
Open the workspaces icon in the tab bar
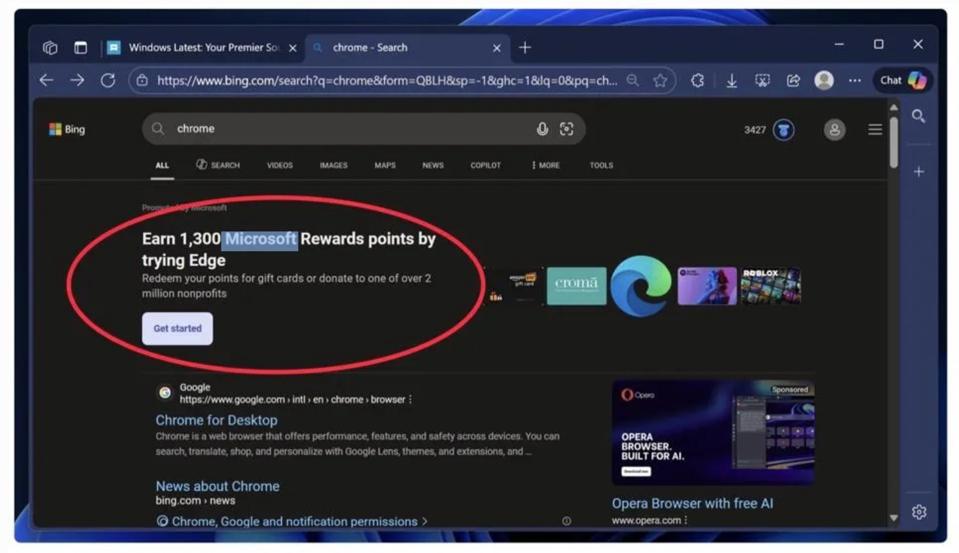[50, 48]
